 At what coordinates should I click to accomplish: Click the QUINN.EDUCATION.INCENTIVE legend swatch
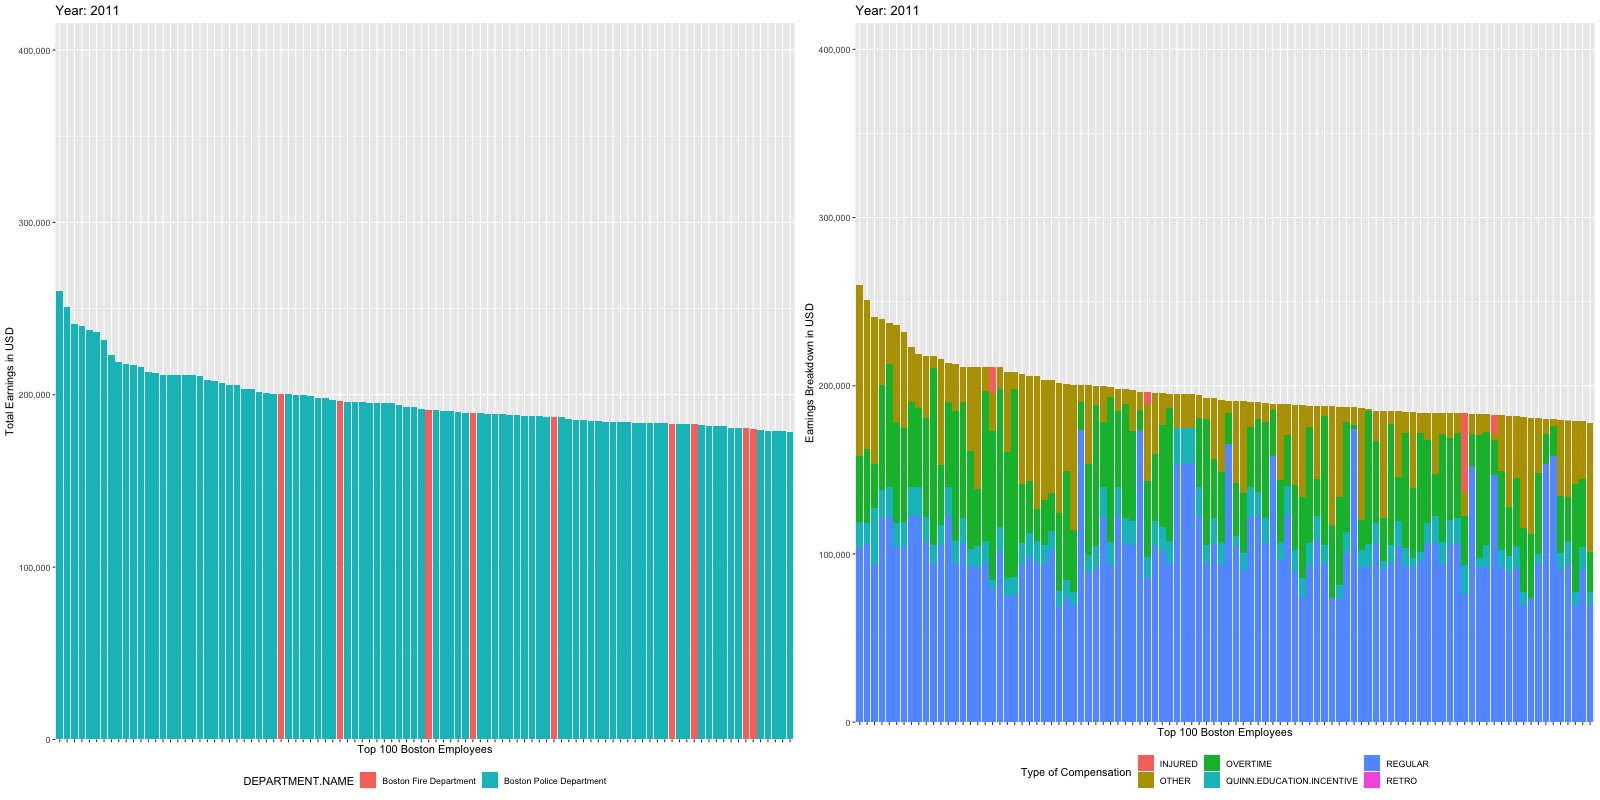click(x=1212, y=781)
